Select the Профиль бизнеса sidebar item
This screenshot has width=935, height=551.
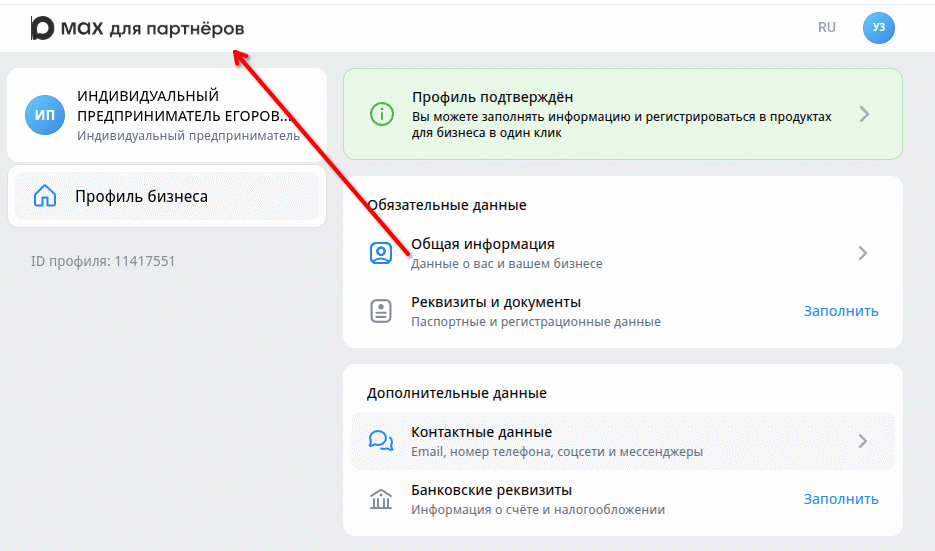[141, 196]
